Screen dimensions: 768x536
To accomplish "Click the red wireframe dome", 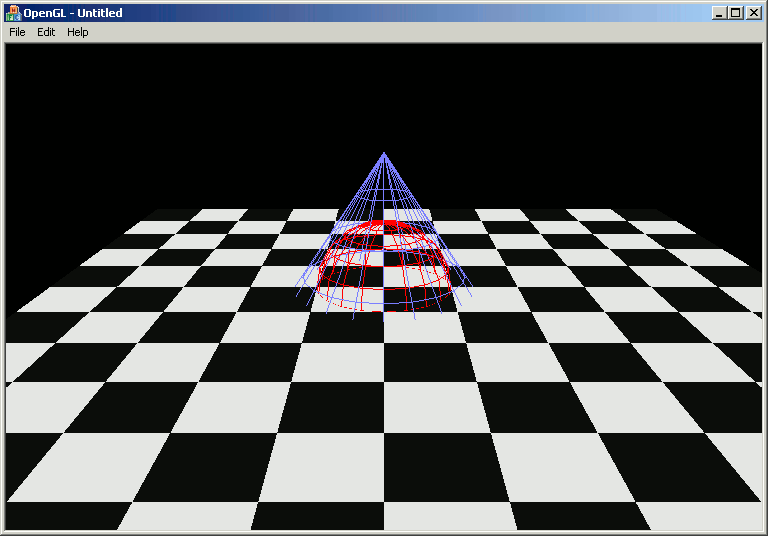I will [384, 266].
